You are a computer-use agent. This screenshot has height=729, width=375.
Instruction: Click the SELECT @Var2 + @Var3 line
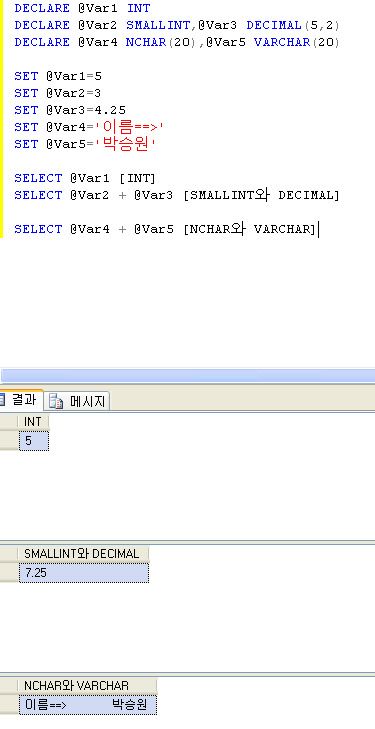point(177,195)
